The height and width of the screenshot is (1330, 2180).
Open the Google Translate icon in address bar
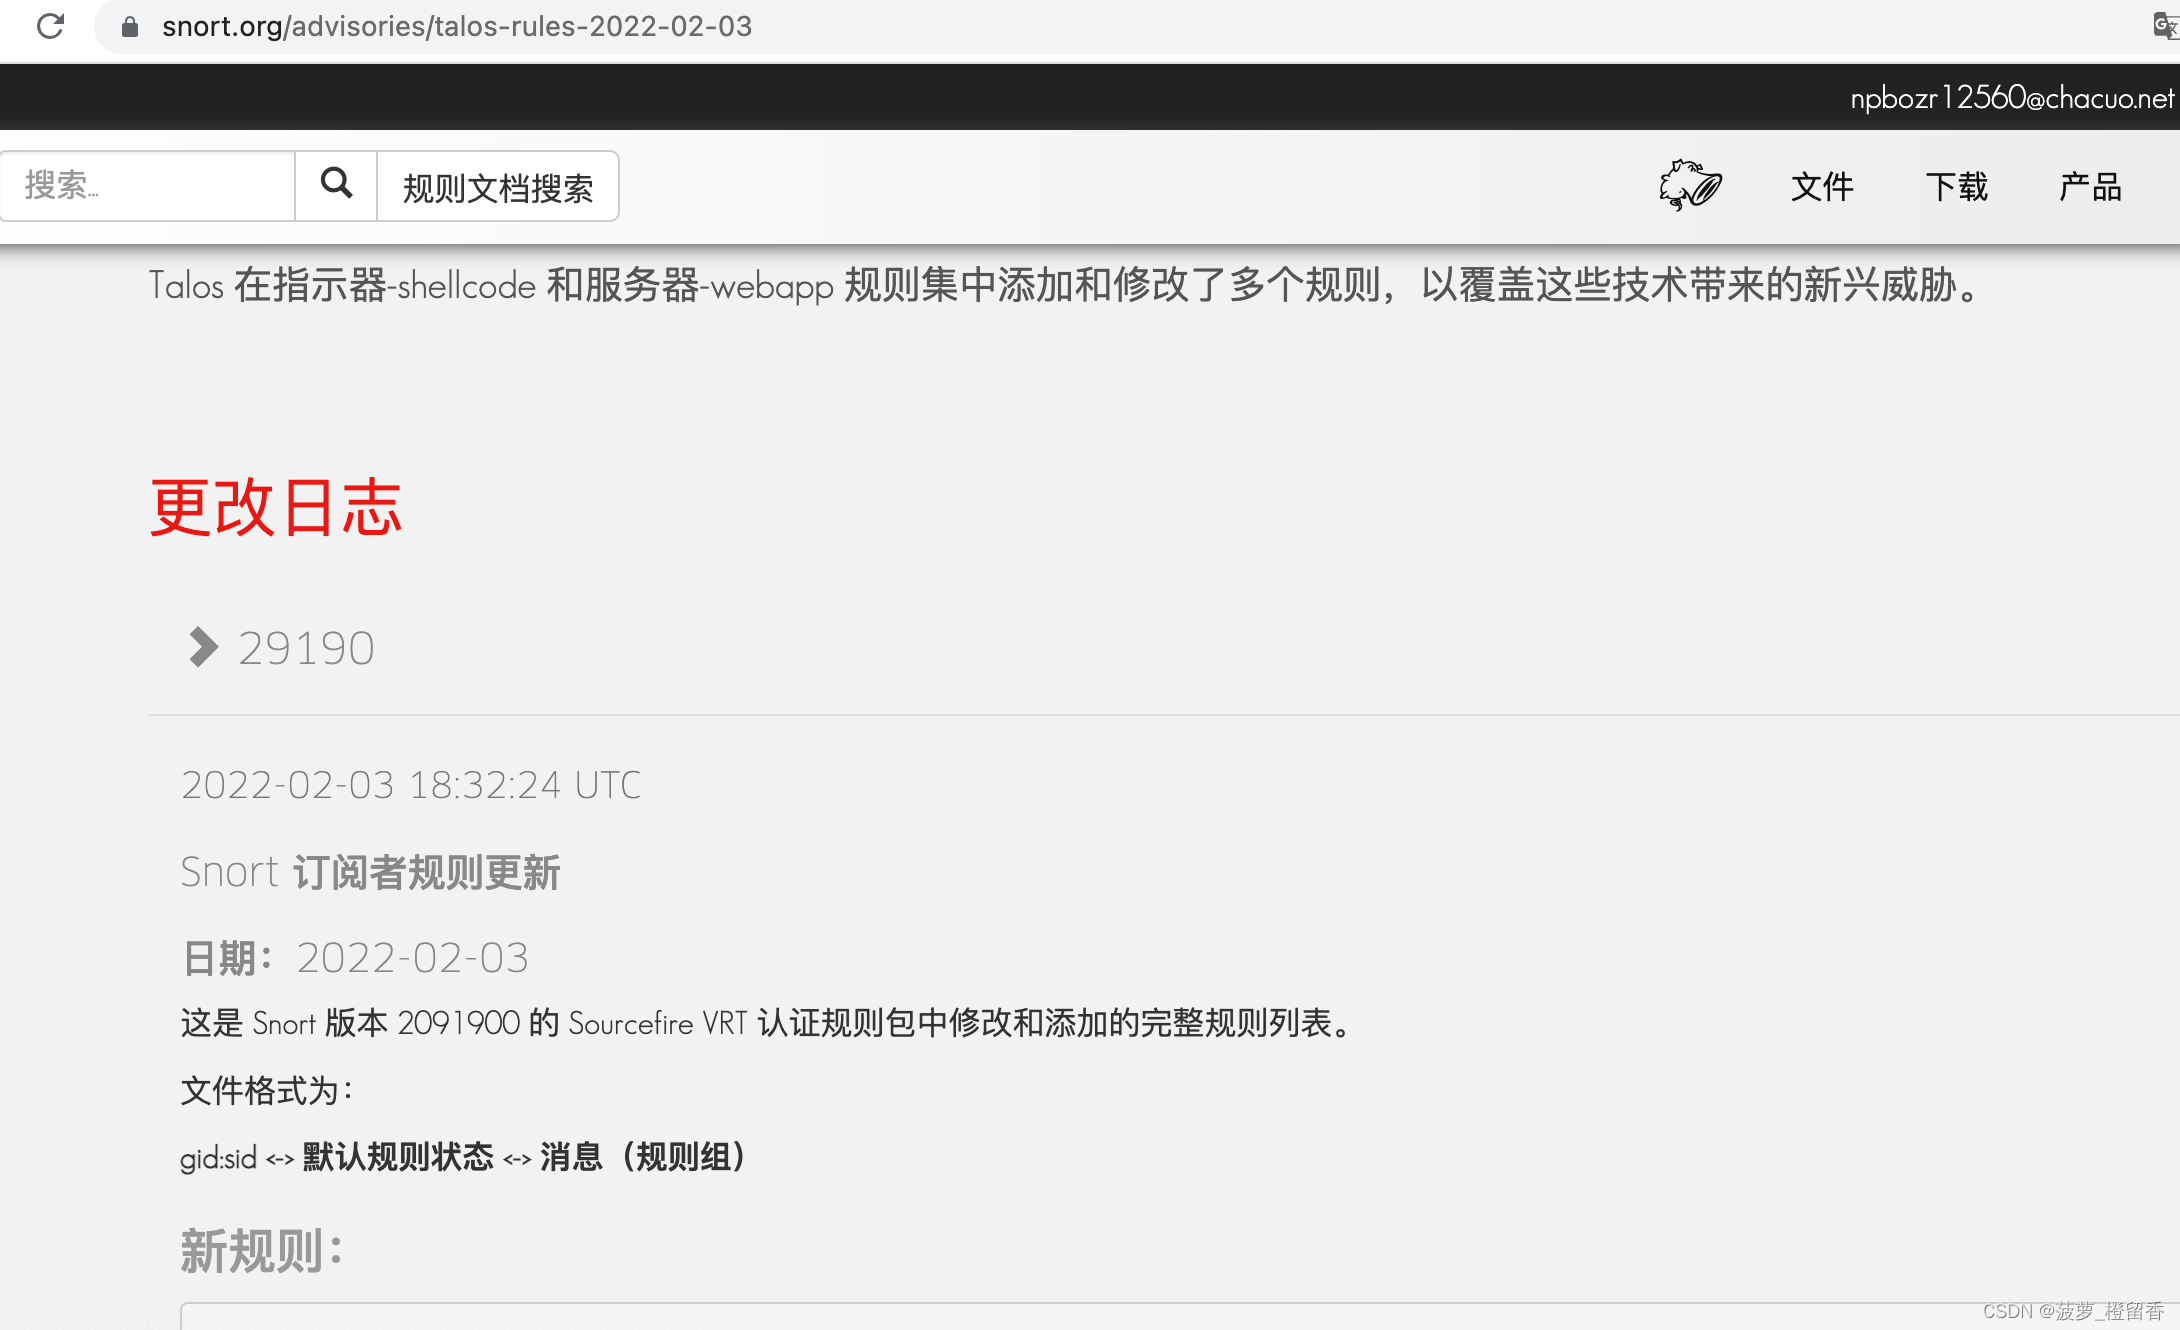click(x=2165, y=26)
